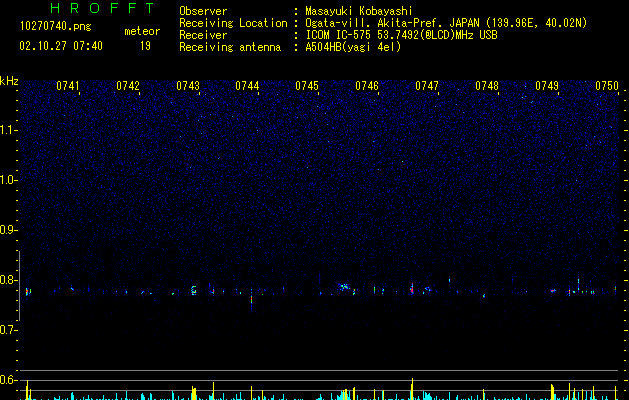629x400 pixels.
Task: Click the Receiver field label
Action: tap(203, 35)
